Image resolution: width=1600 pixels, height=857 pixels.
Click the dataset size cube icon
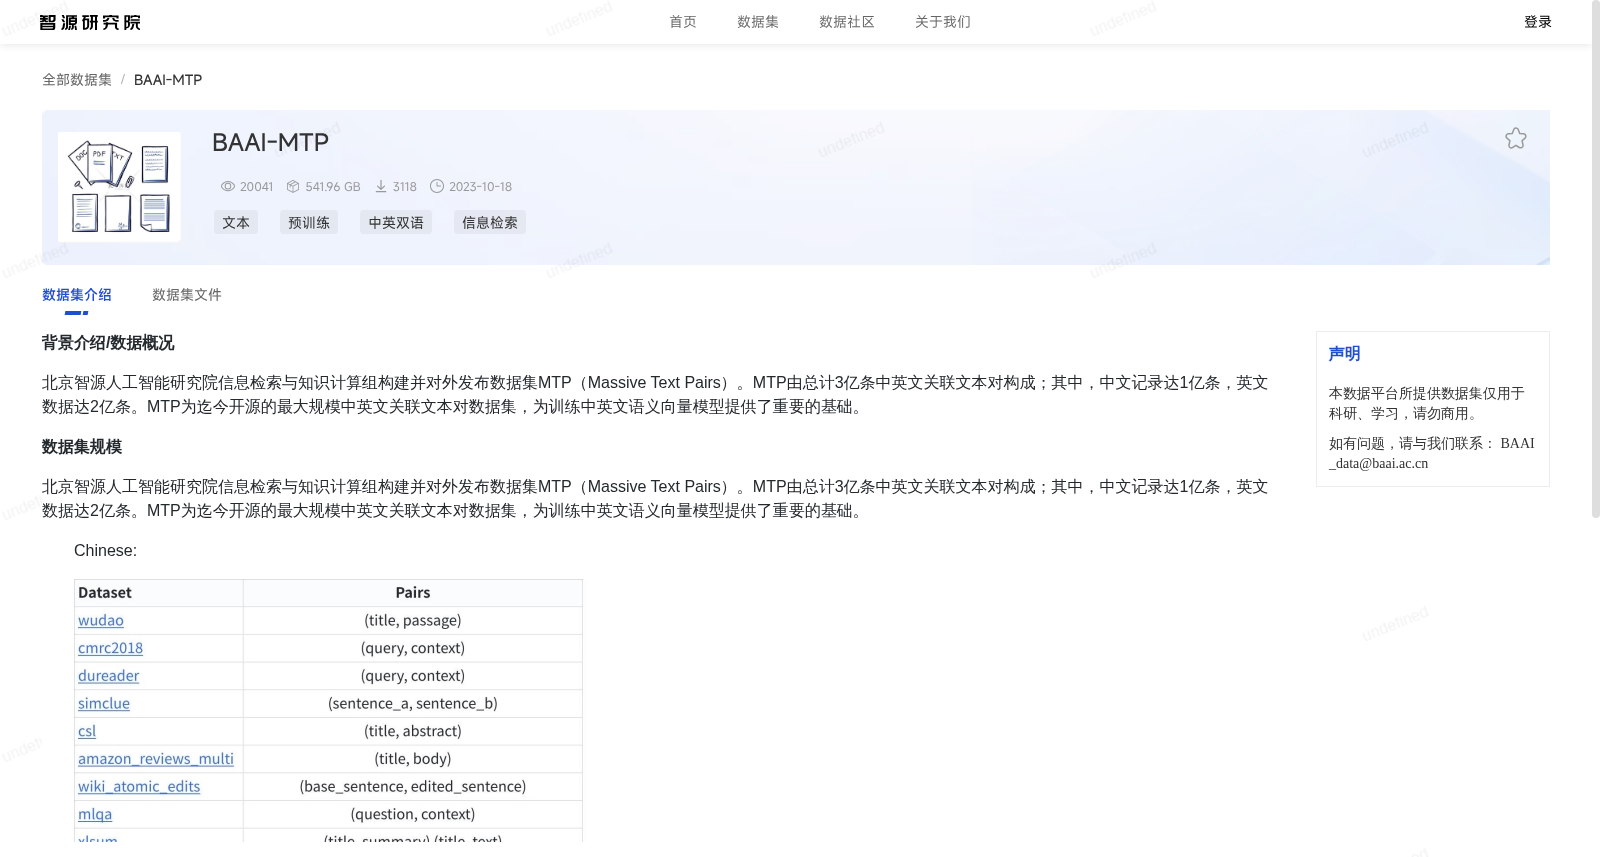point(293,187)
